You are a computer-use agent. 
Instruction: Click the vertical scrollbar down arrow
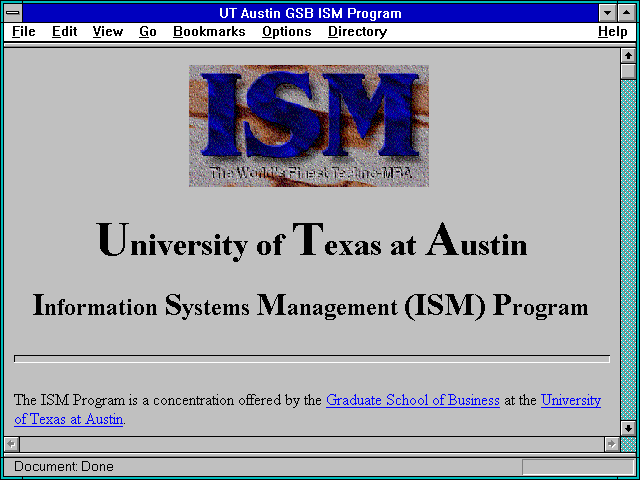click(x=628, y=428)
